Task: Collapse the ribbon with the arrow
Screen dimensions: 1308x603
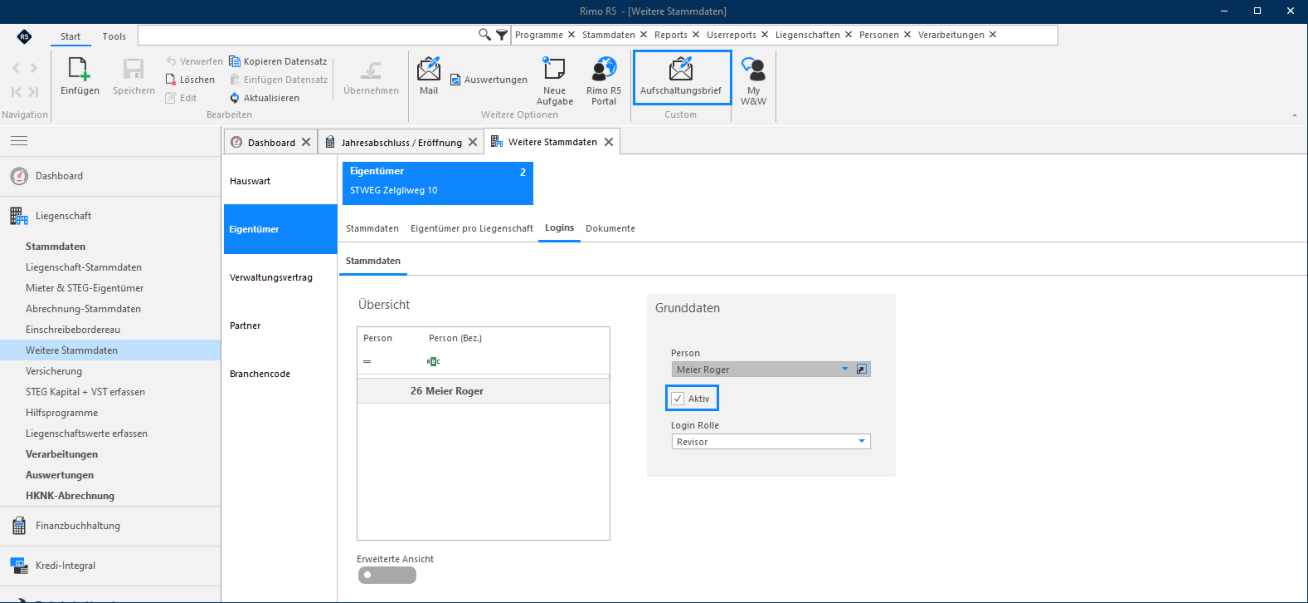Action: coord(1296,115)
